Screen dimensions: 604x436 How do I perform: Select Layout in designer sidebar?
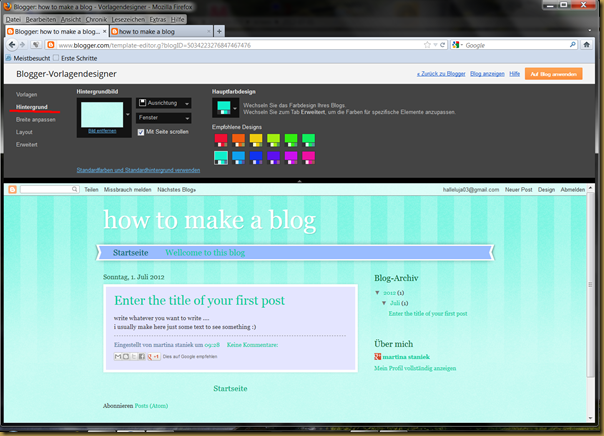click(24, 132)
